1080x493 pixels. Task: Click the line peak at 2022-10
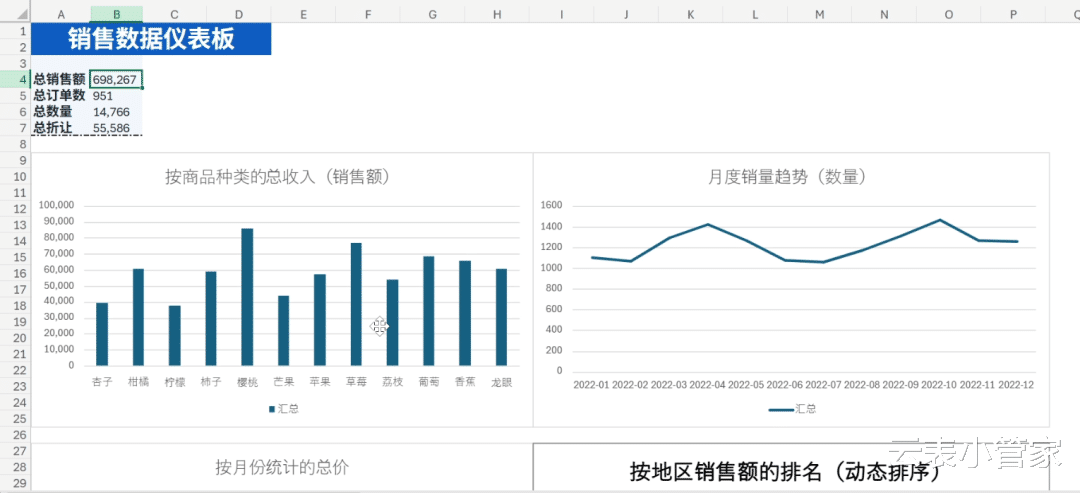click(x=939, y=220)
